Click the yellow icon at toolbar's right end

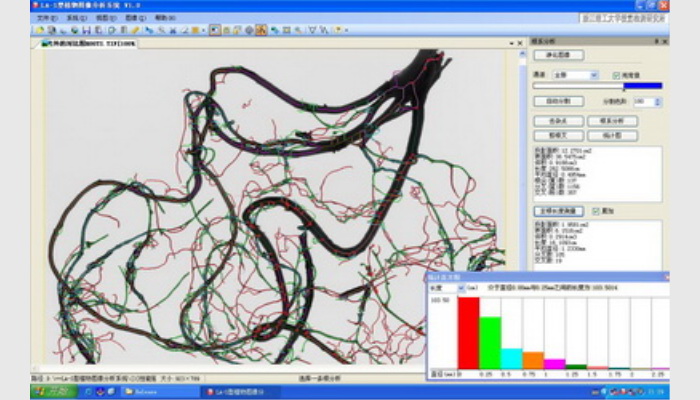339,30
